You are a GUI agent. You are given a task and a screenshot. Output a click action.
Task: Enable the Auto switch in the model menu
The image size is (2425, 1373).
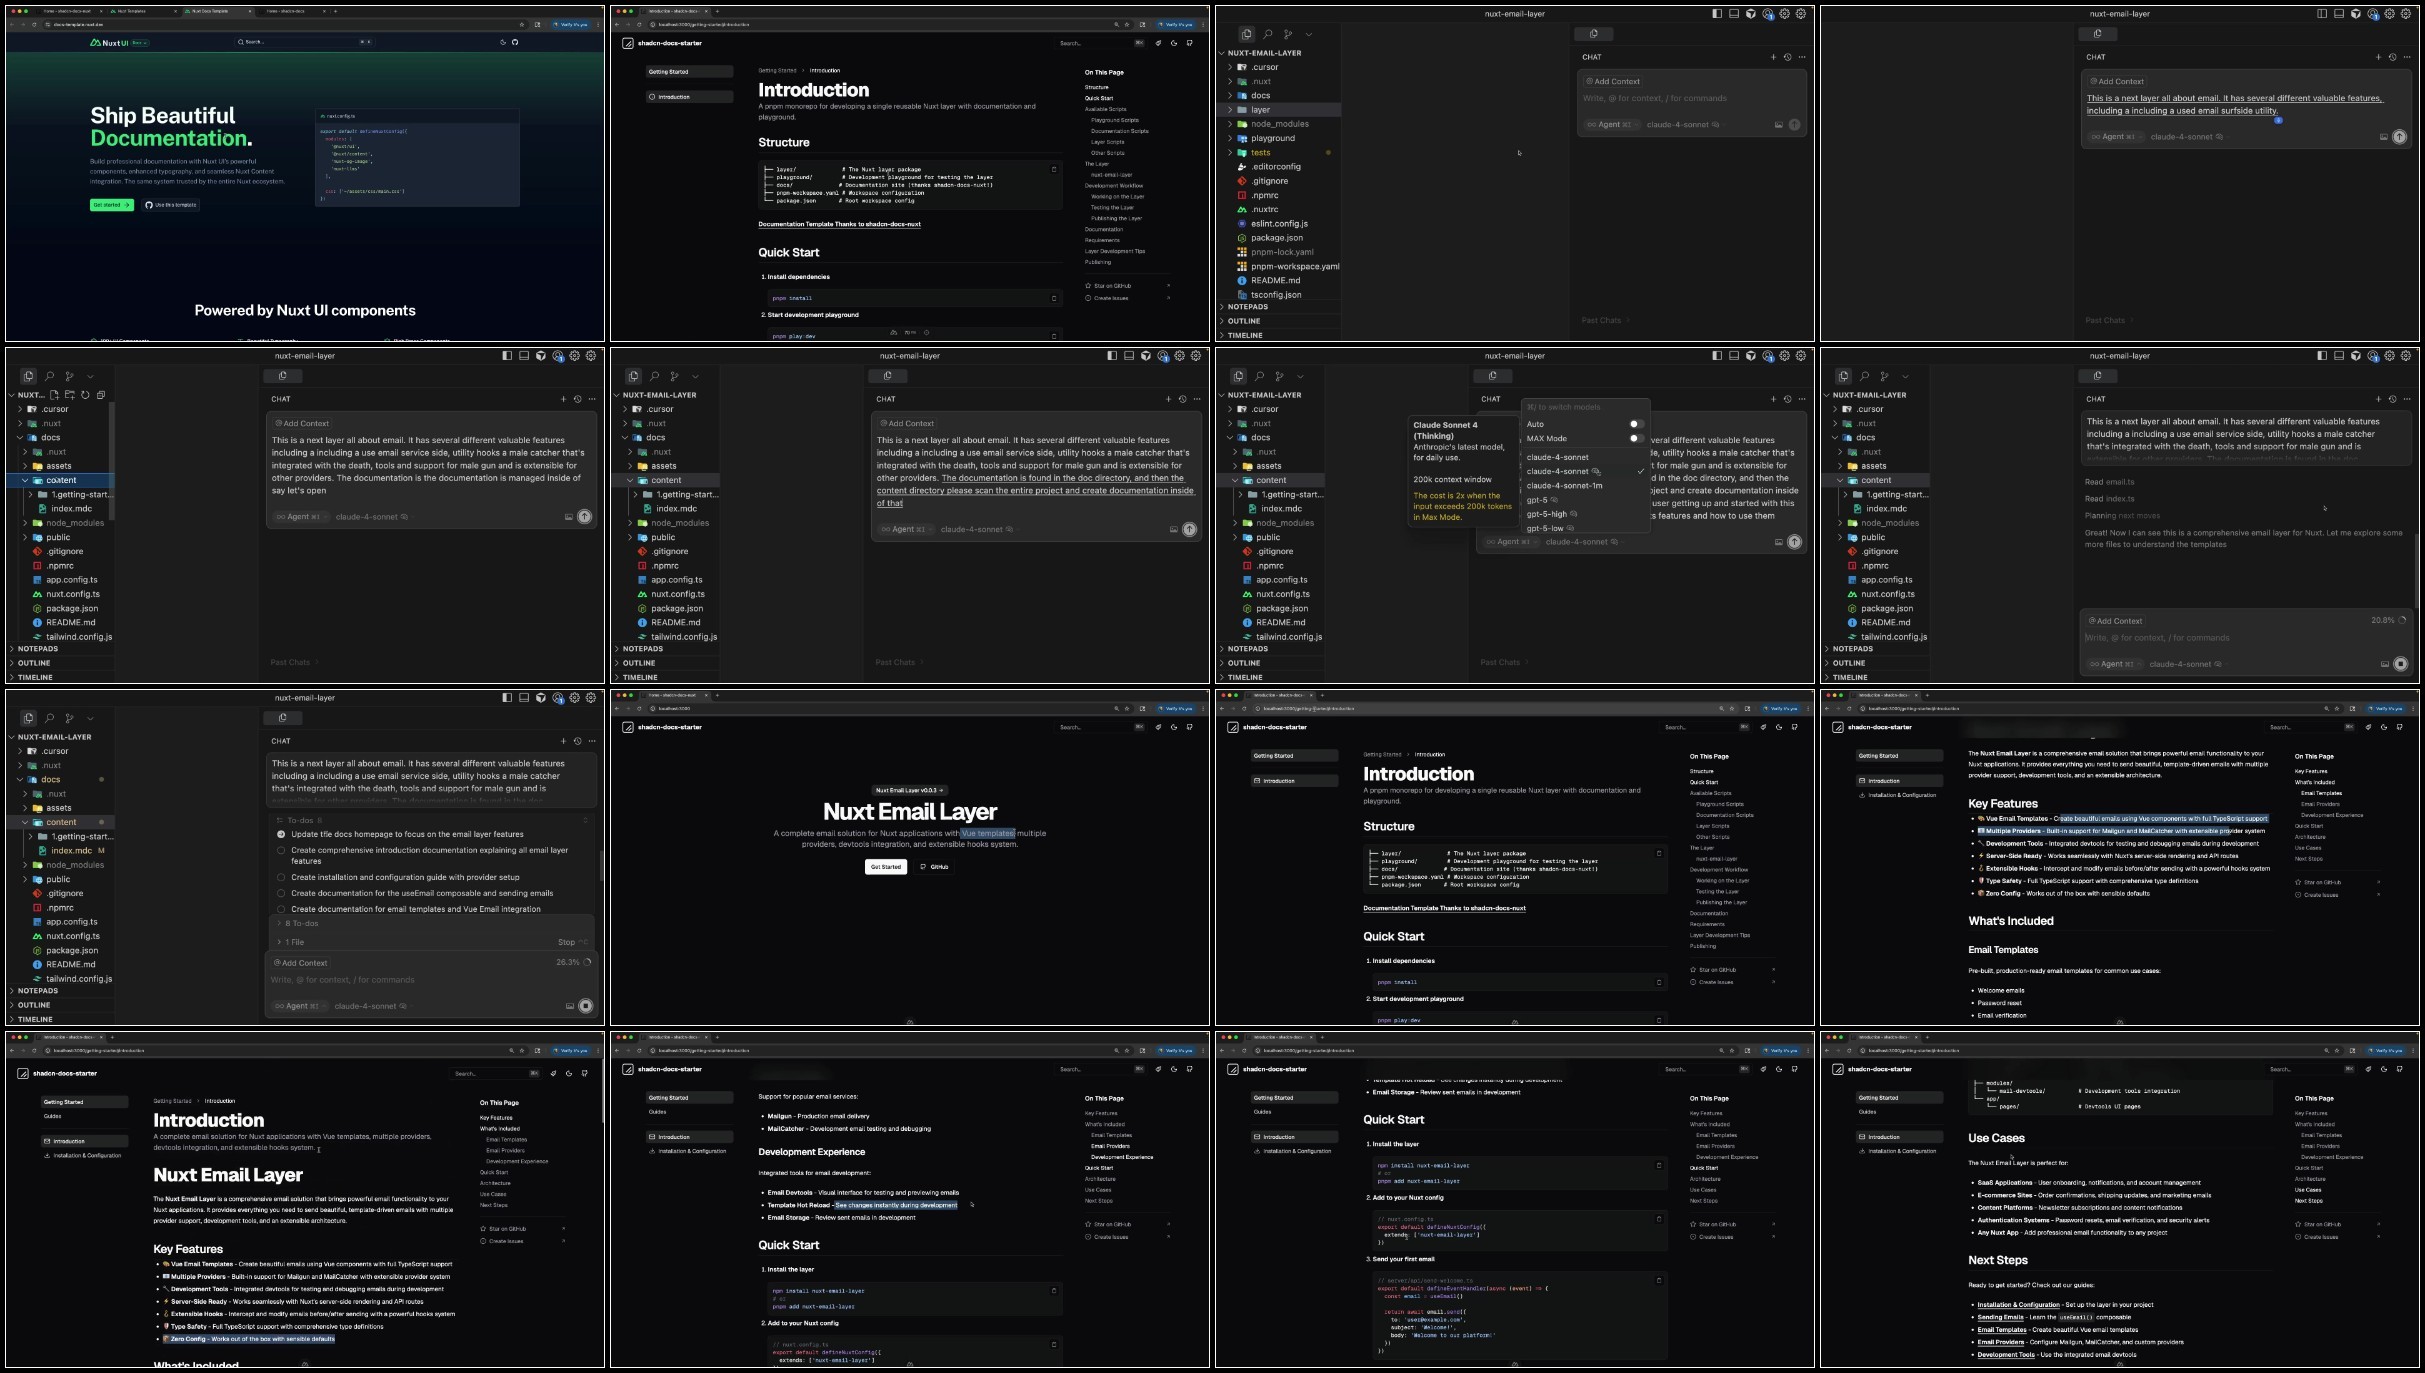1636,424
